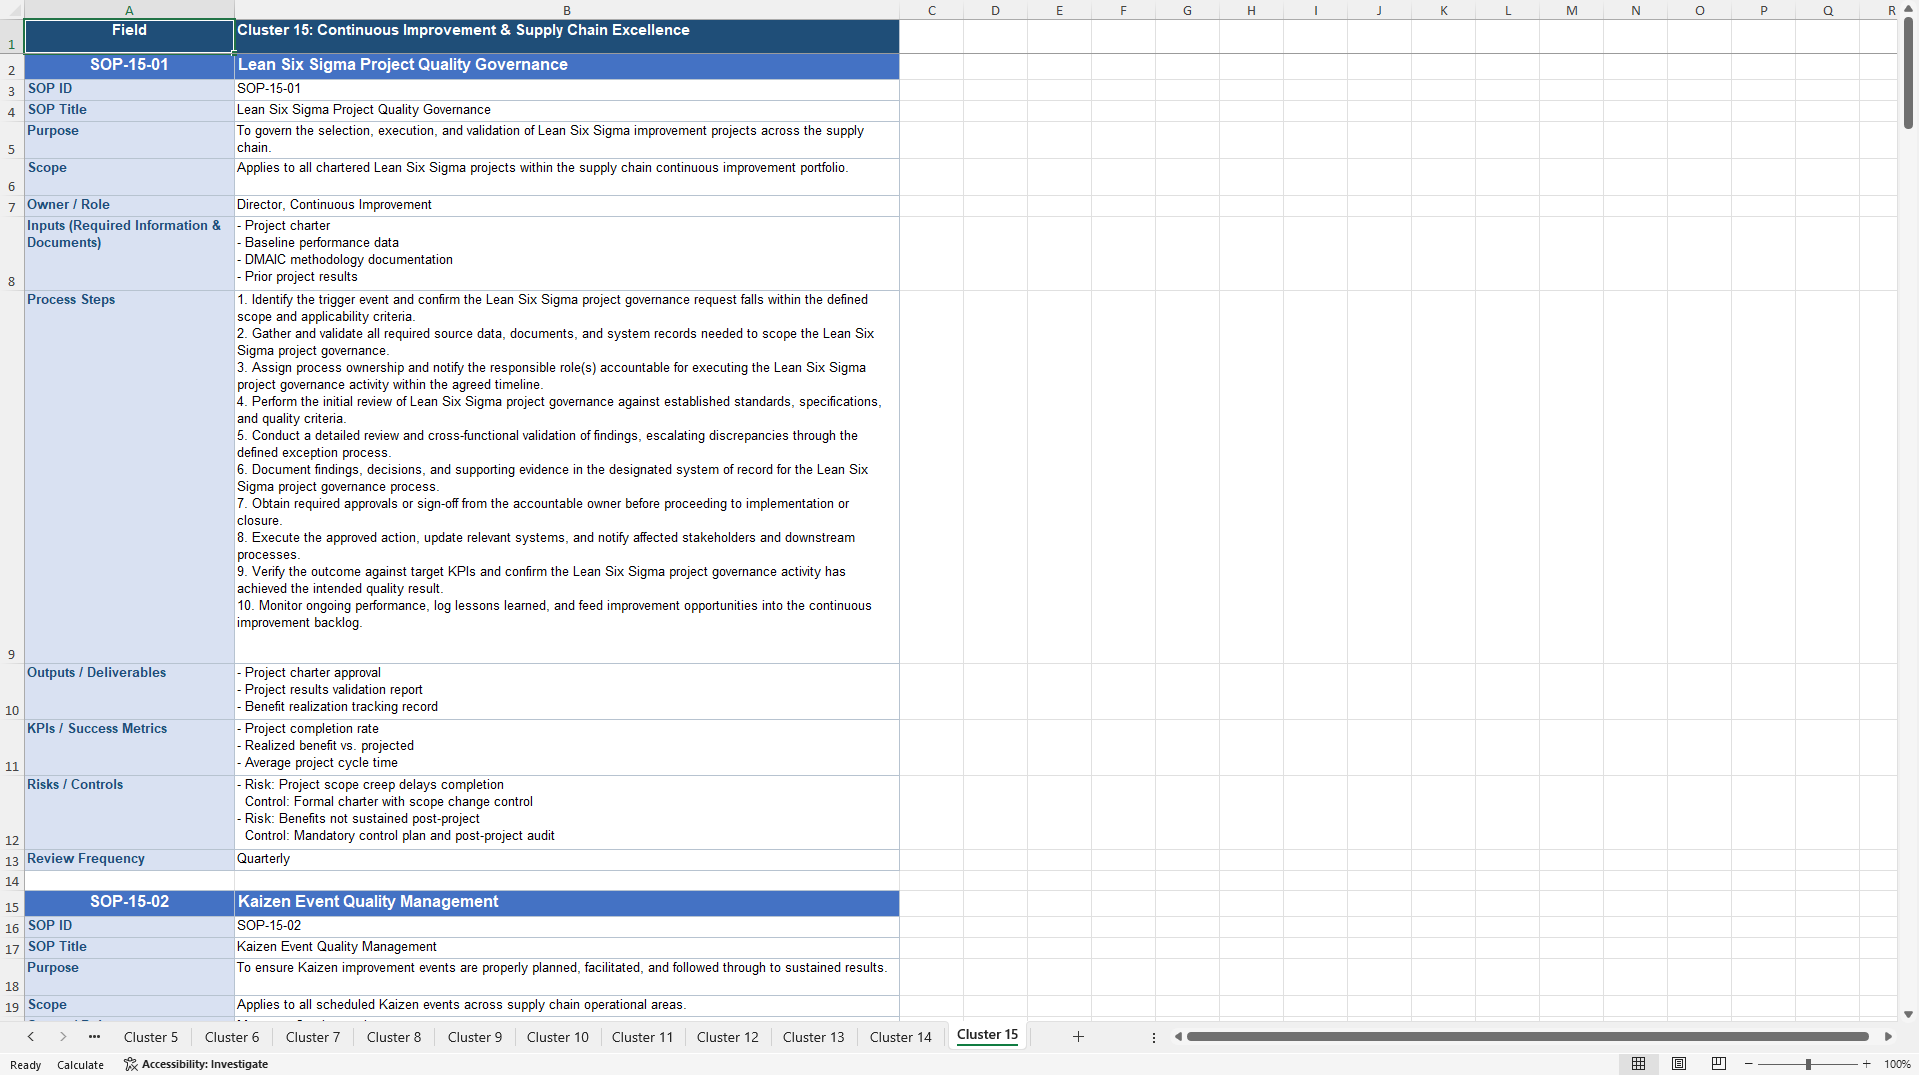Go to next sheet tabs arrow

click(63, 1037)
